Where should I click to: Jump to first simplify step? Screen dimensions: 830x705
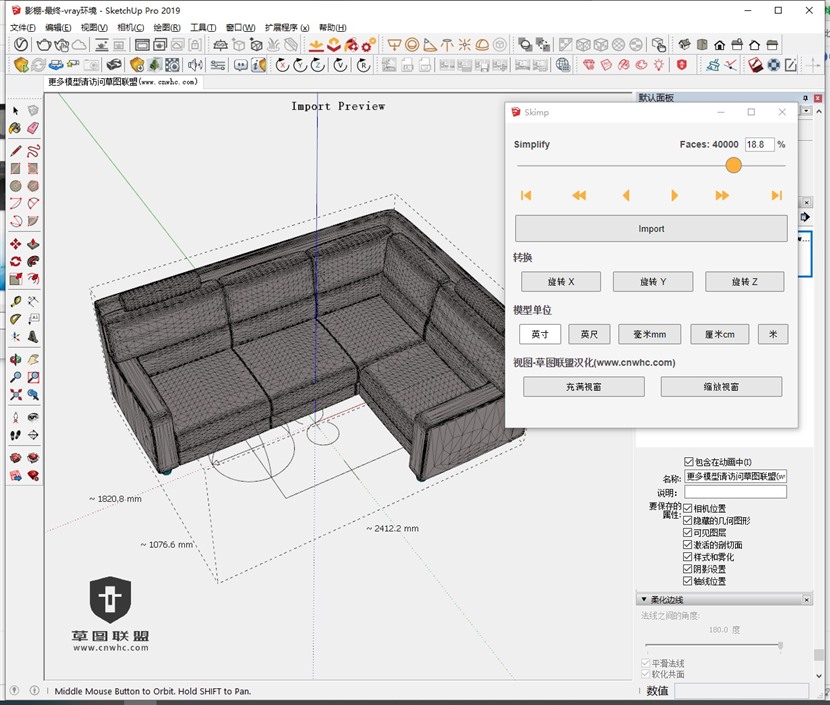(x=526, y=195)
